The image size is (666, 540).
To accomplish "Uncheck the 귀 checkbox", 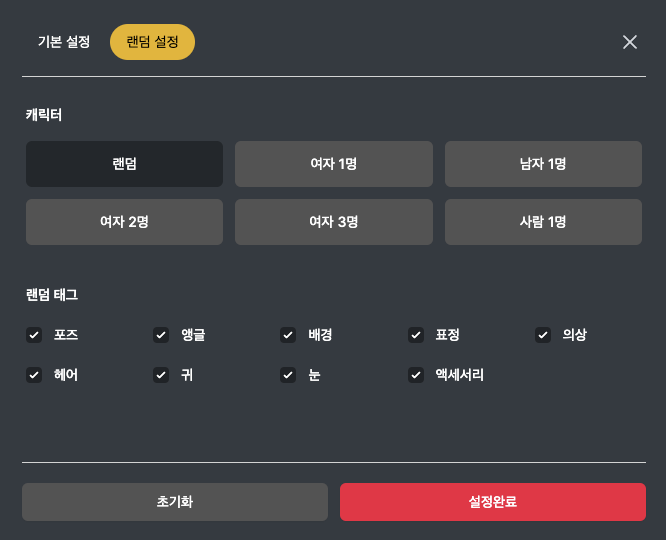I will 161,375.
